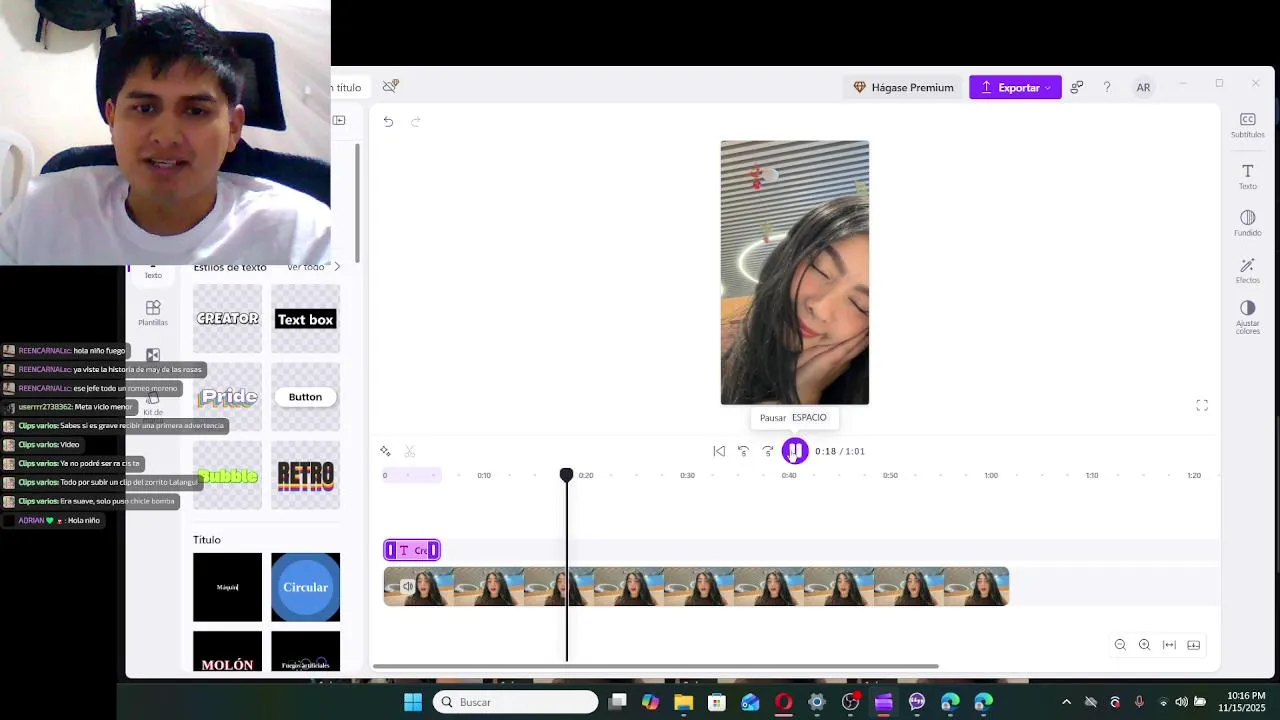Click the magic auto-compose wand icon
The height and width of the screenshot is (720, 1280).
click(385, 451)
